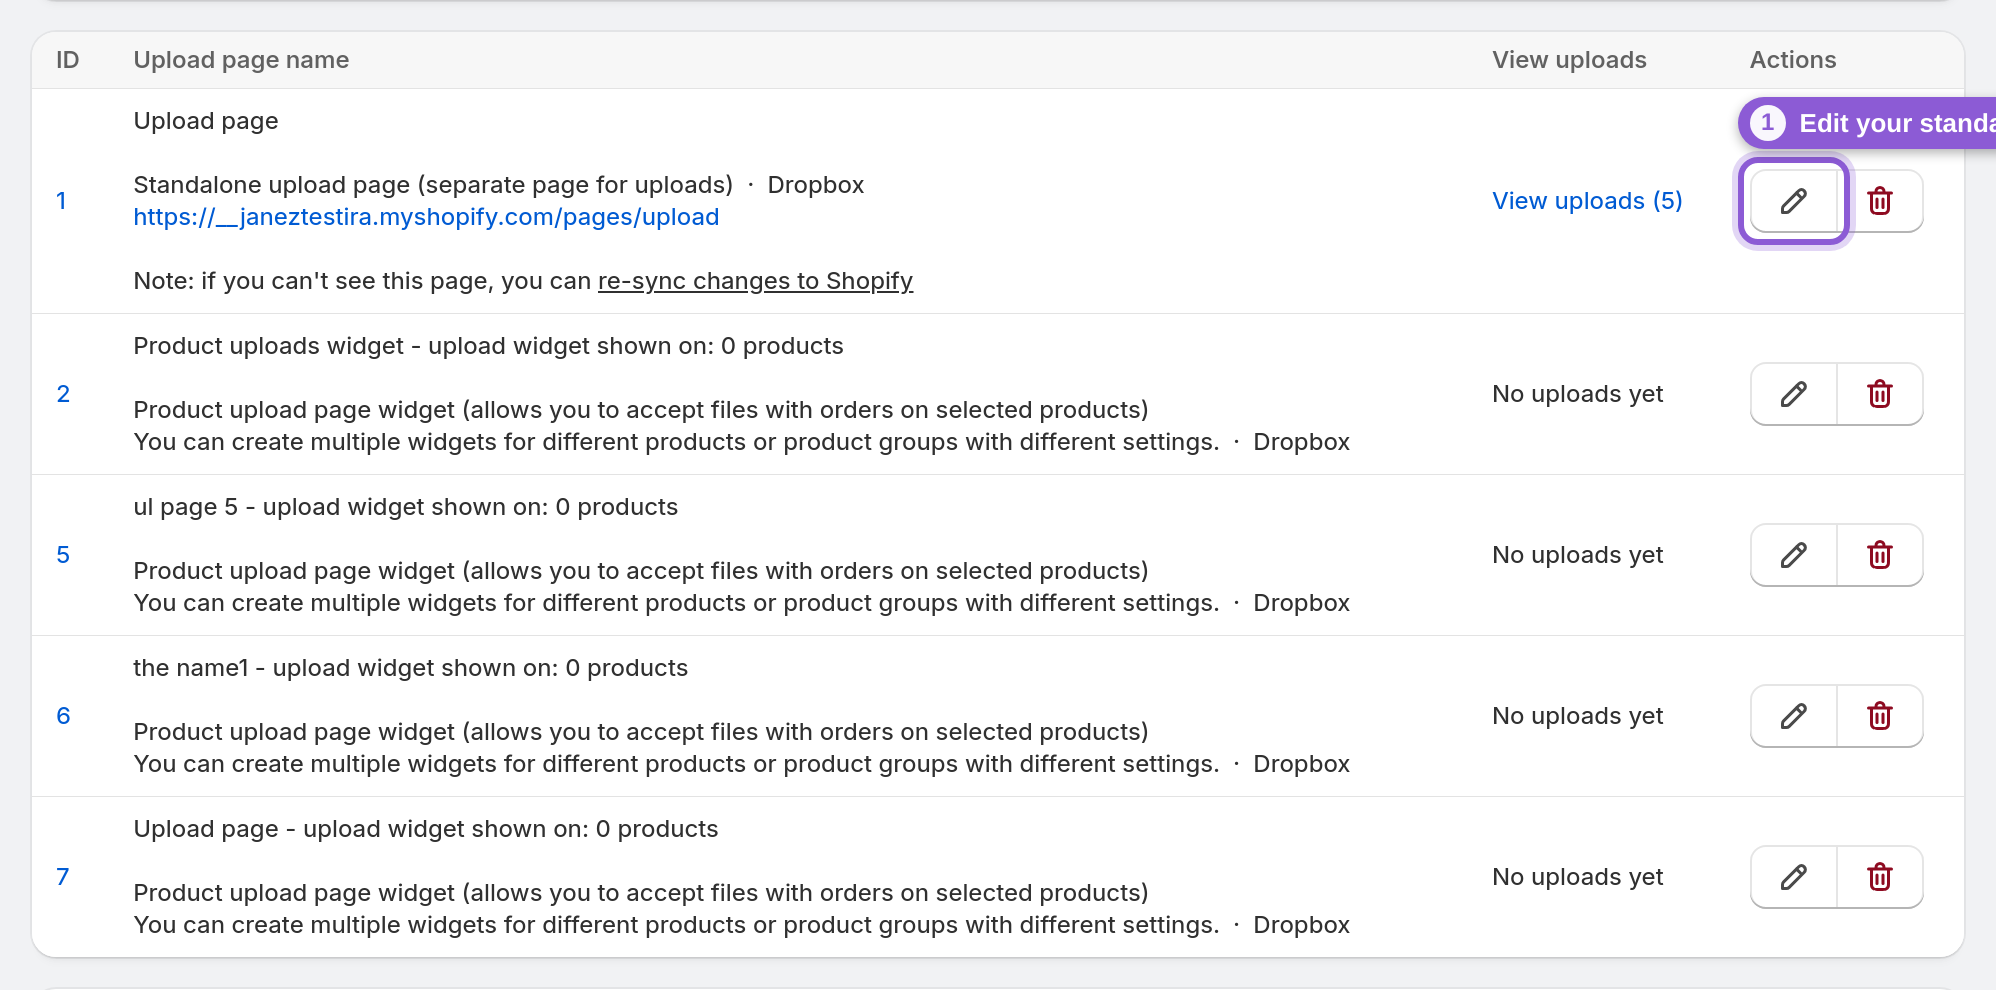Click 'No uploads yet' in row 7
The width and height of the screenshot is (1996, 990).
click(x=1577, y=877)
